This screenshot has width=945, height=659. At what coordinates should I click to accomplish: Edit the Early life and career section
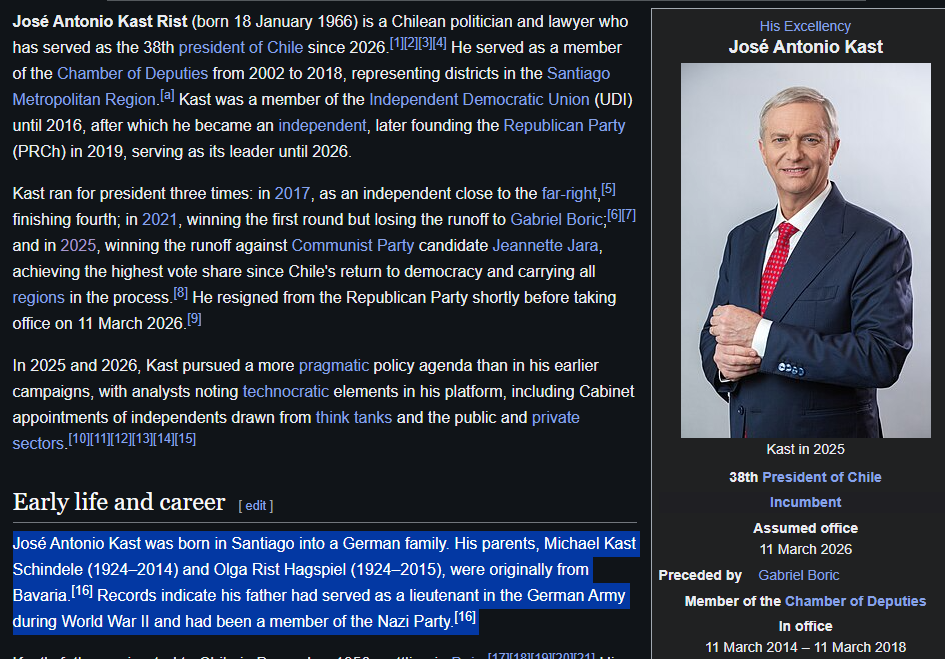(256, 506)
